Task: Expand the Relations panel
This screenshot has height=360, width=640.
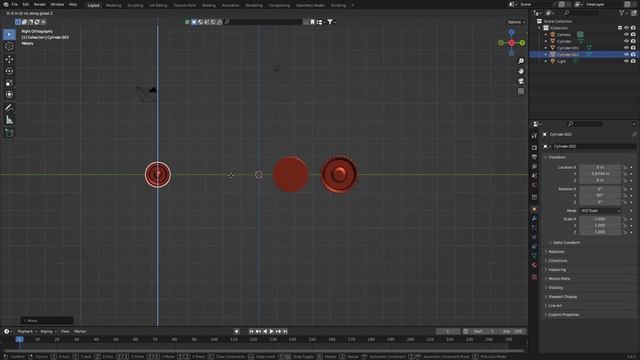Action: point(556,252)
